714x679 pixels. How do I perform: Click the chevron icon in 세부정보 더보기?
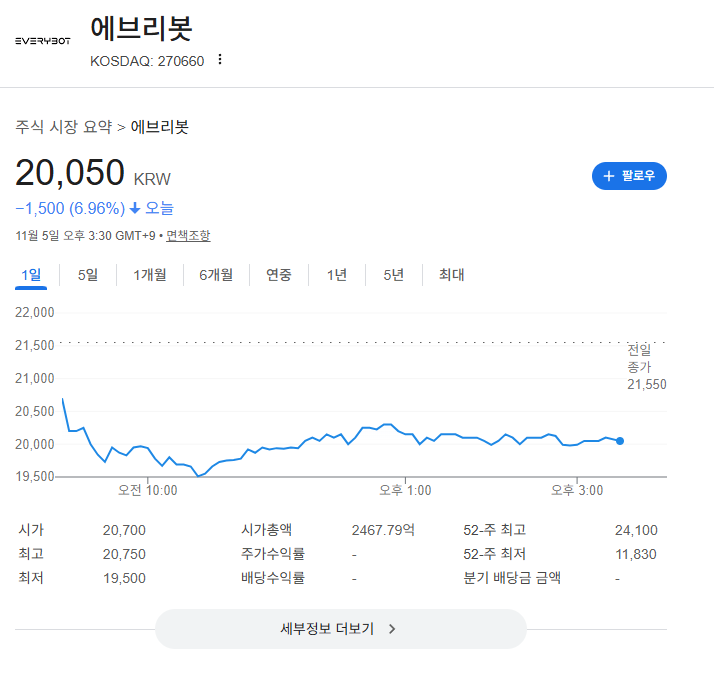tap(392, 629)
